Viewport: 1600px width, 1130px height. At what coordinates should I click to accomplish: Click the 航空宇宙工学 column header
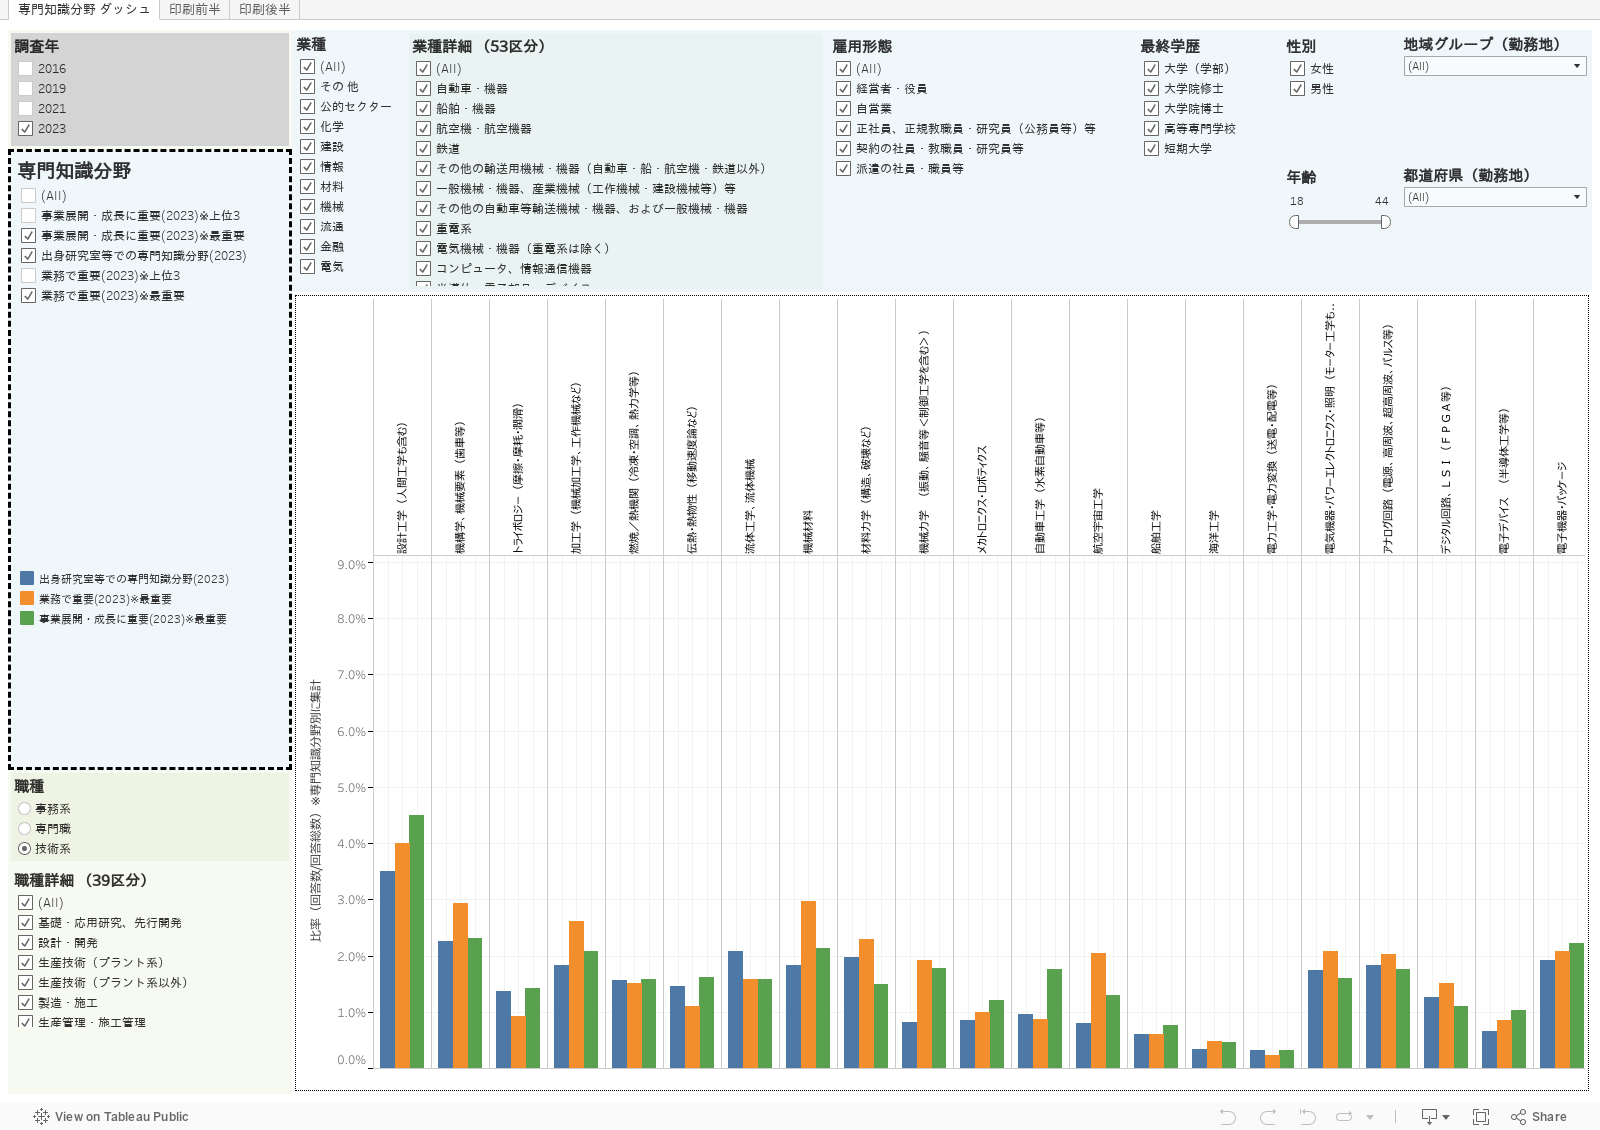click(x=1099, y=521)
